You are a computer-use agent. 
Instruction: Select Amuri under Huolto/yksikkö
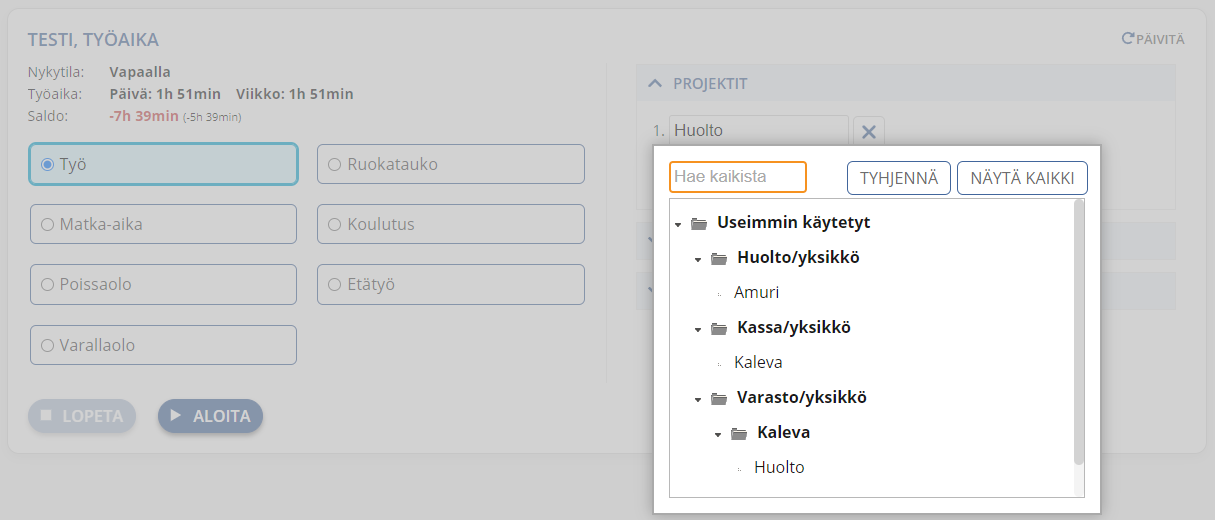pyautogui.click(x=756, y=293)
